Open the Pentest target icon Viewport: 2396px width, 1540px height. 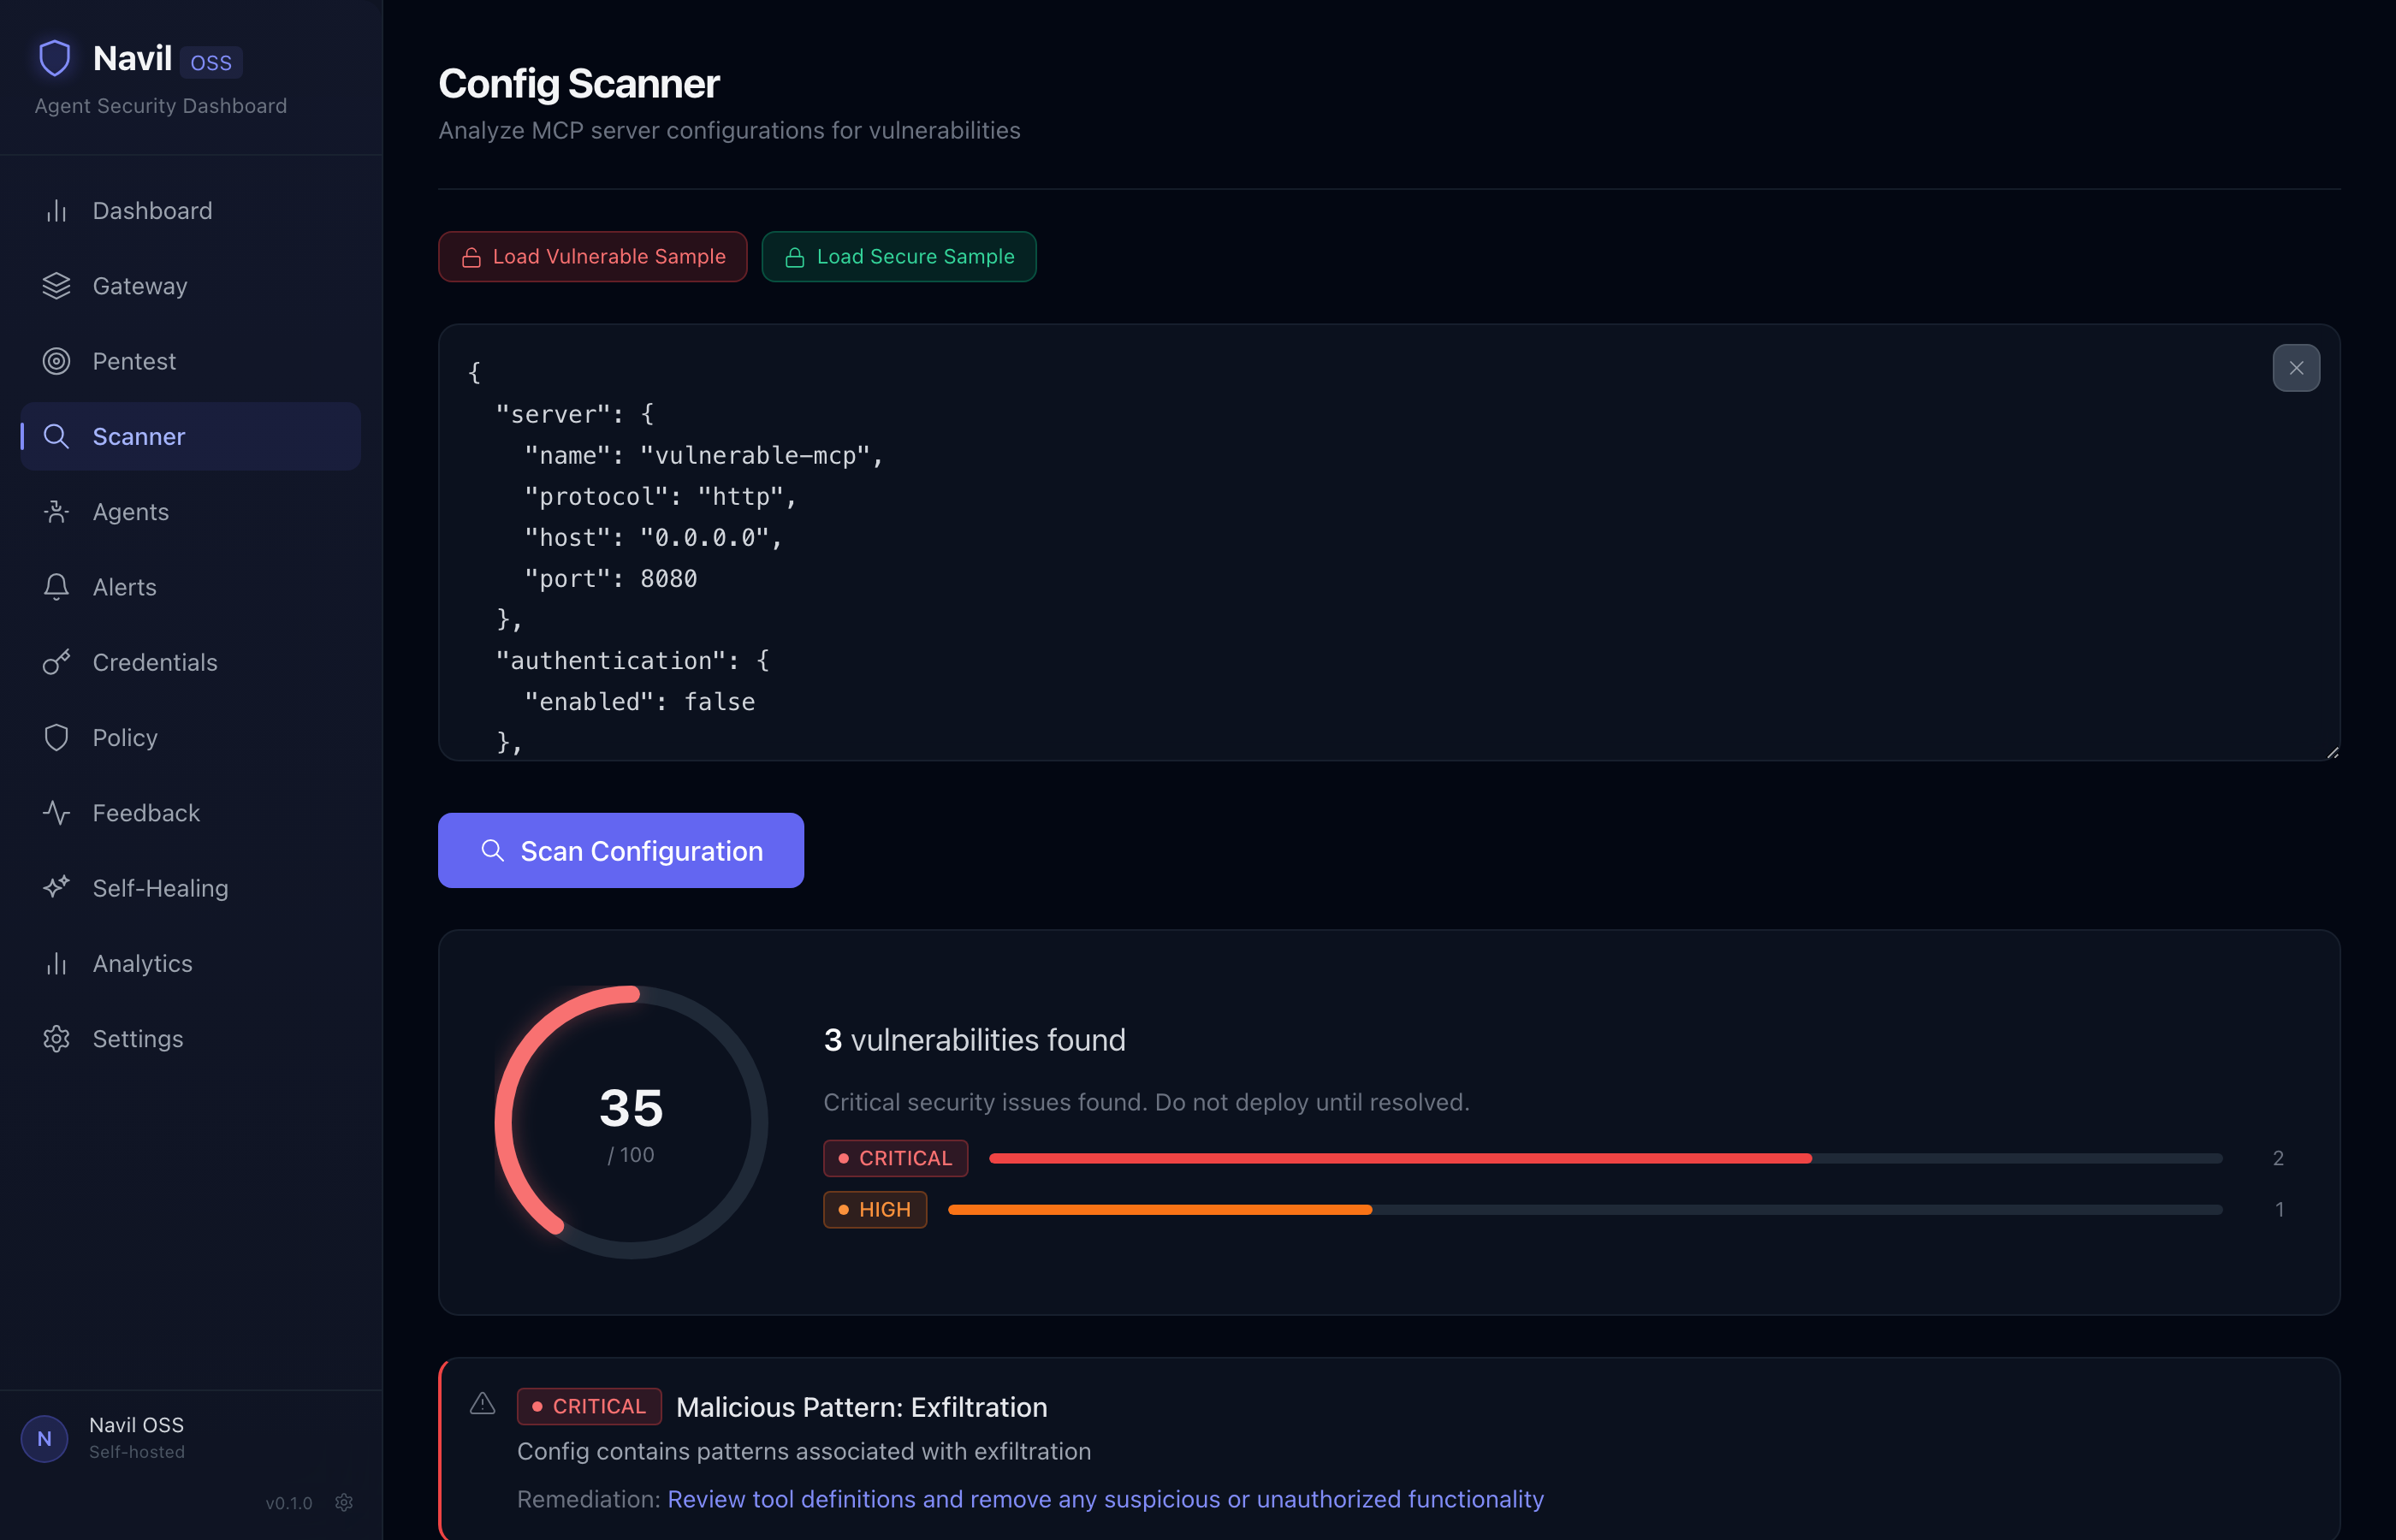point(56,361)
